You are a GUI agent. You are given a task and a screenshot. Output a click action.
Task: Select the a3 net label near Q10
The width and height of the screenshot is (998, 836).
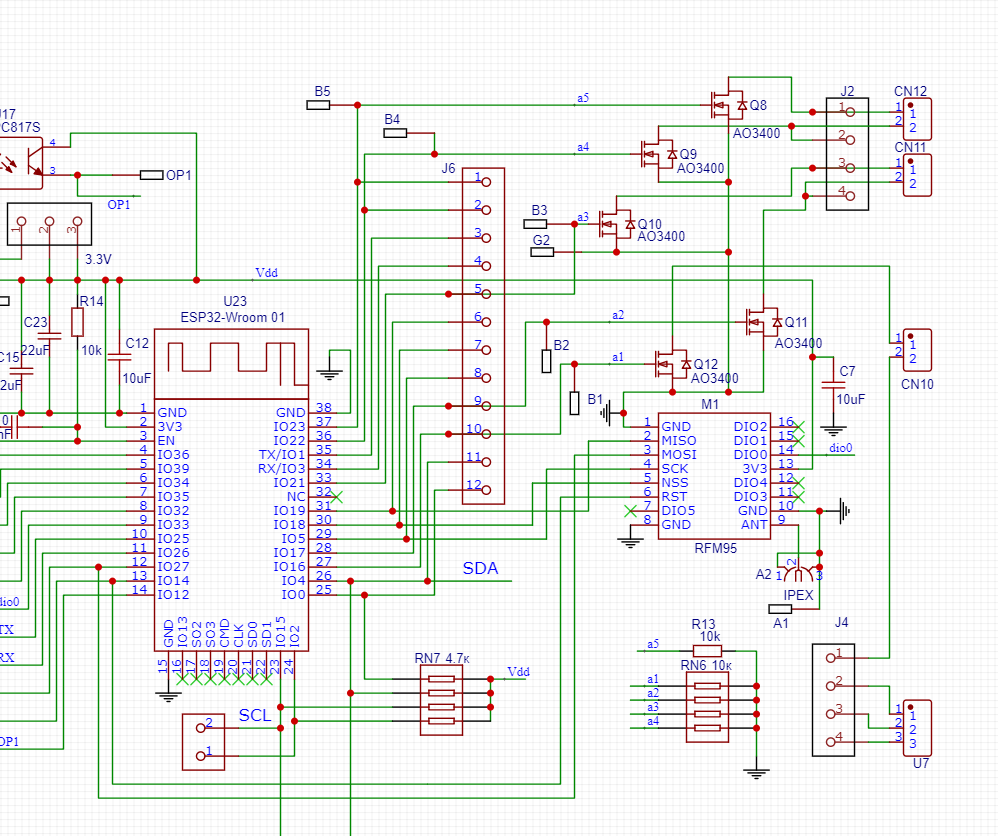pyautogui.click(x=583, y=217)
